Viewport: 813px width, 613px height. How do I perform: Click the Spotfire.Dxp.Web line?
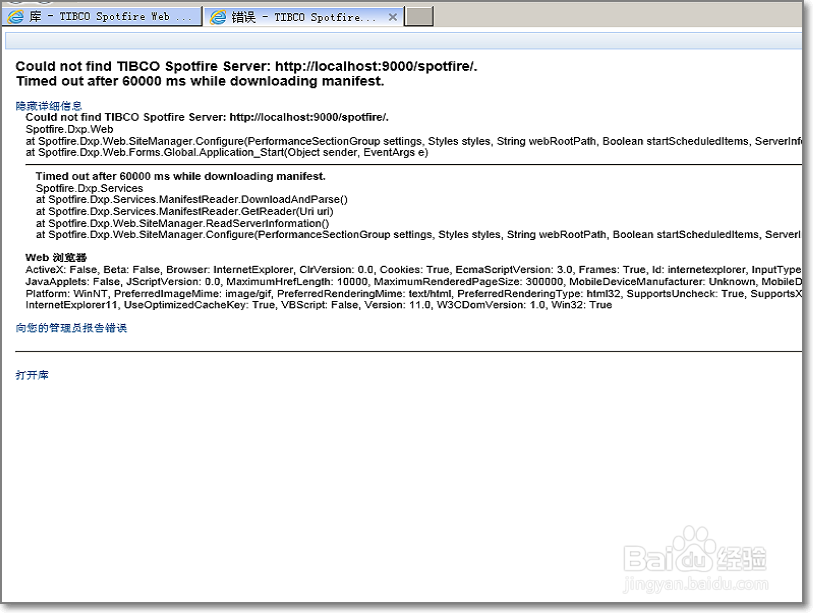click(x=69, y=129)
